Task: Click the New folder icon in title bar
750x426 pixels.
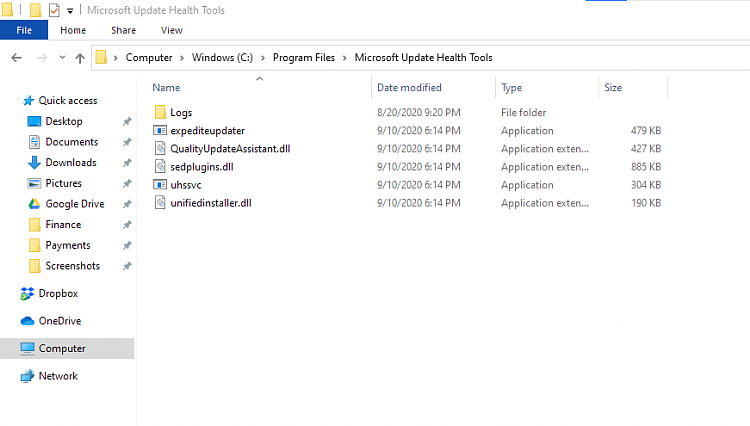Action: pos(35,10)
